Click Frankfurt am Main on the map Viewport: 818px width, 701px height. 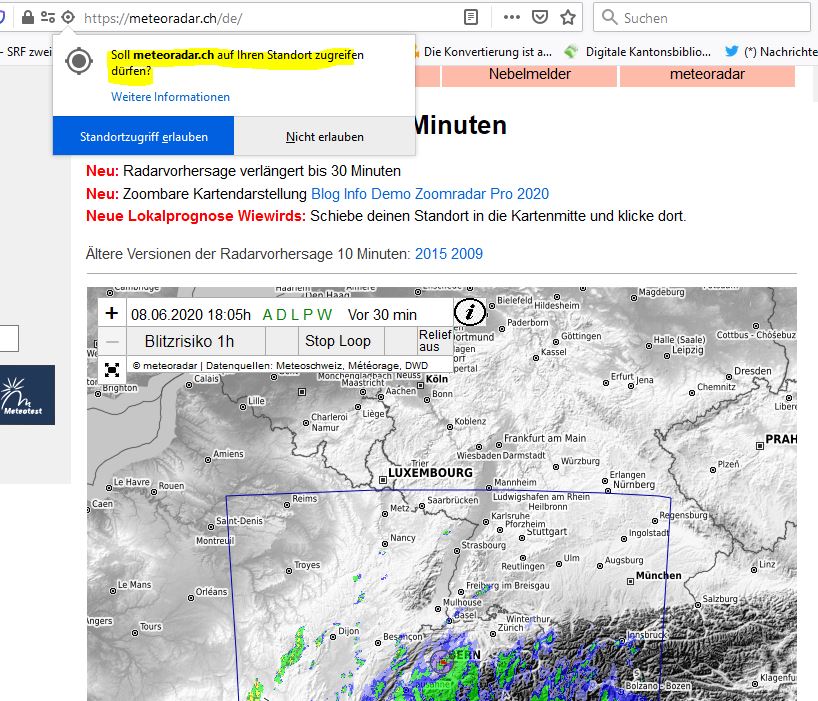(x=545, y=438)
